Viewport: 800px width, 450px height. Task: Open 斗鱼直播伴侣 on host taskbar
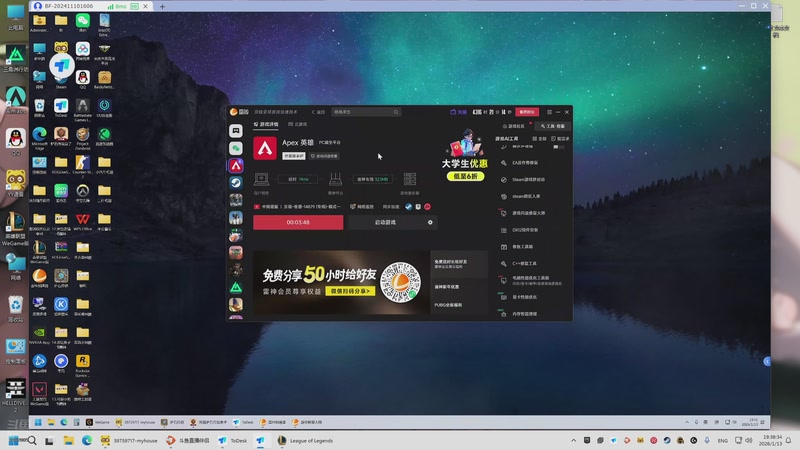pyautogui.click(x=187, y=440)
